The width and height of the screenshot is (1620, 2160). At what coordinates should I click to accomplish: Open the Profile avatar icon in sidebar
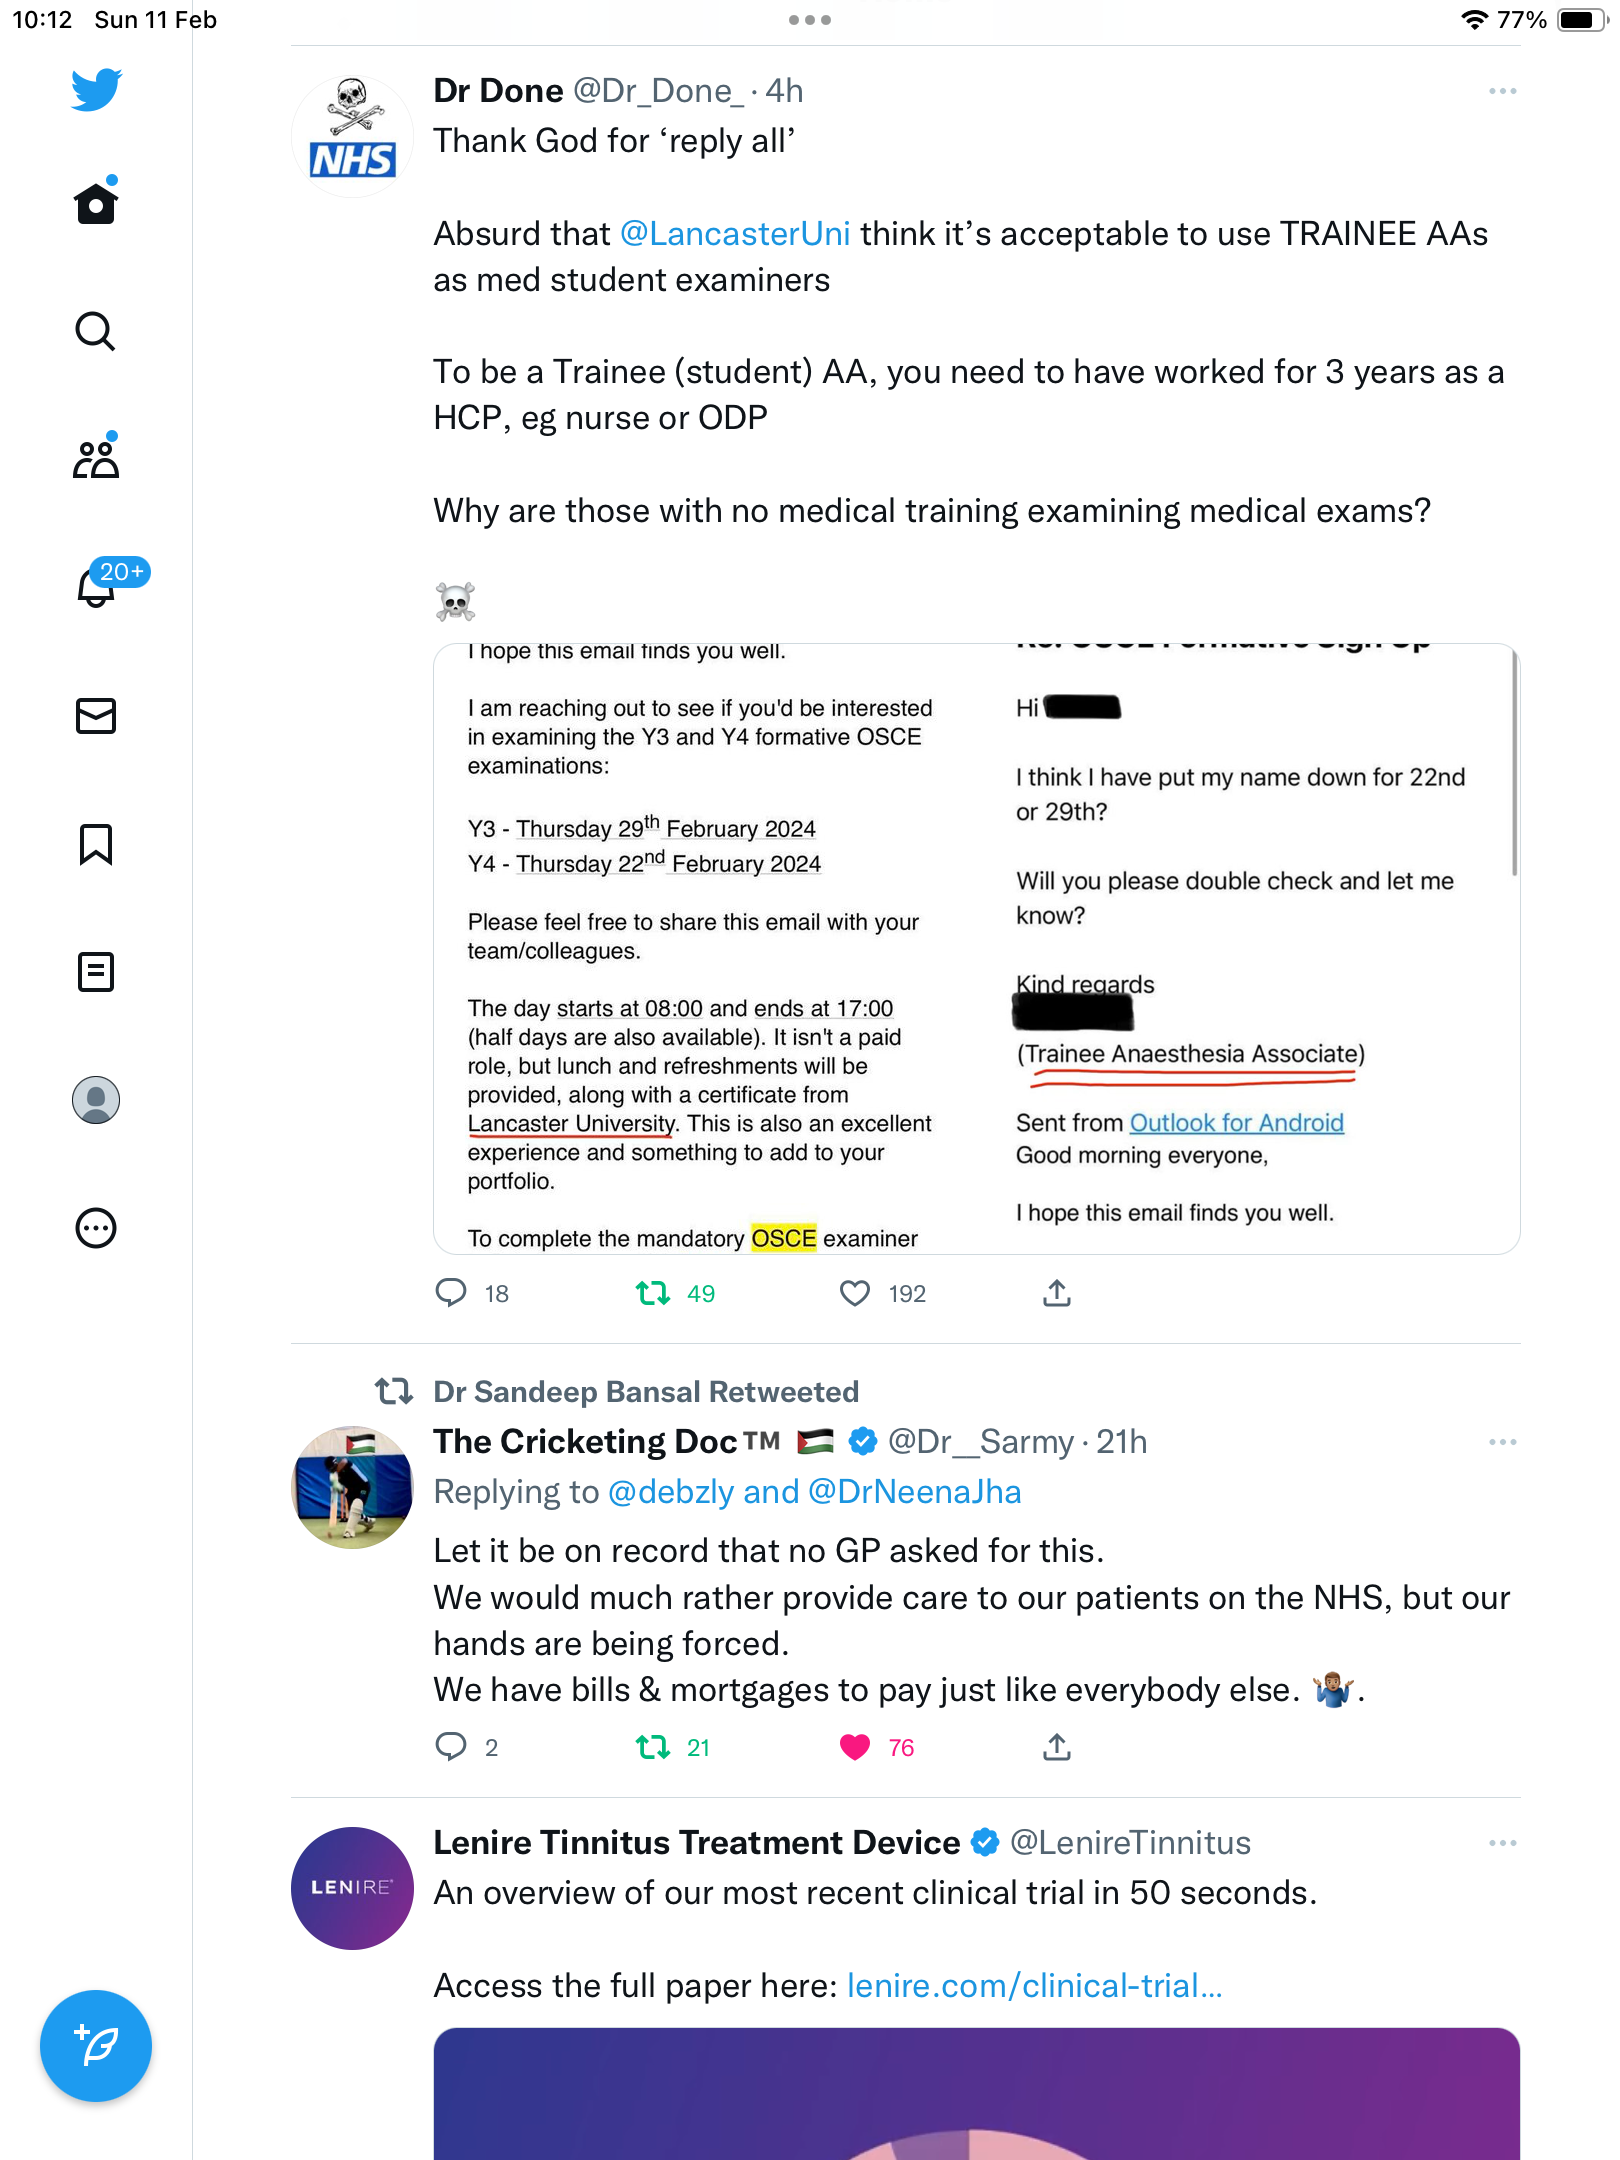[x=96, y=1100]
